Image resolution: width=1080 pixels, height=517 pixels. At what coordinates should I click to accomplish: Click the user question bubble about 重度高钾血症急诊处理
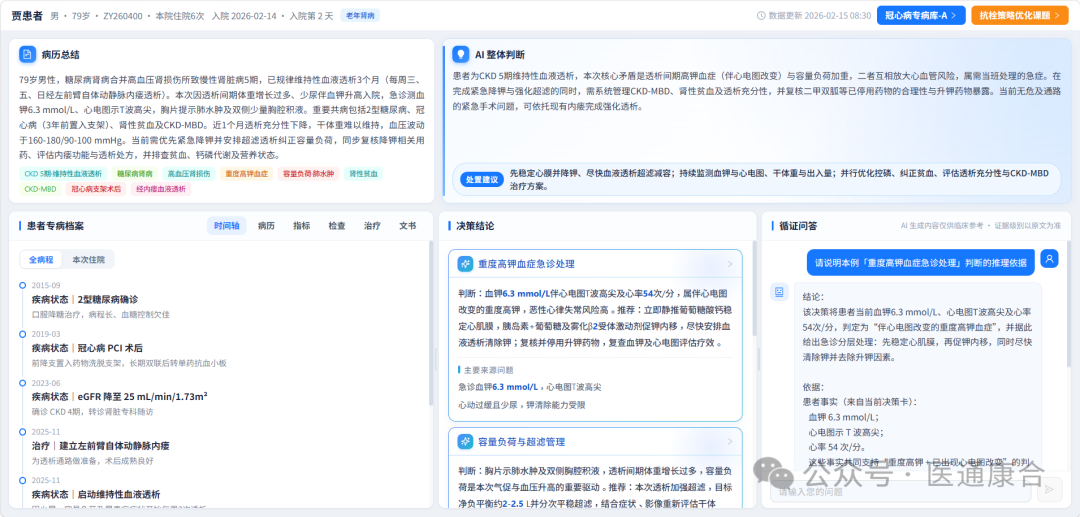click(x=920, y=262)
